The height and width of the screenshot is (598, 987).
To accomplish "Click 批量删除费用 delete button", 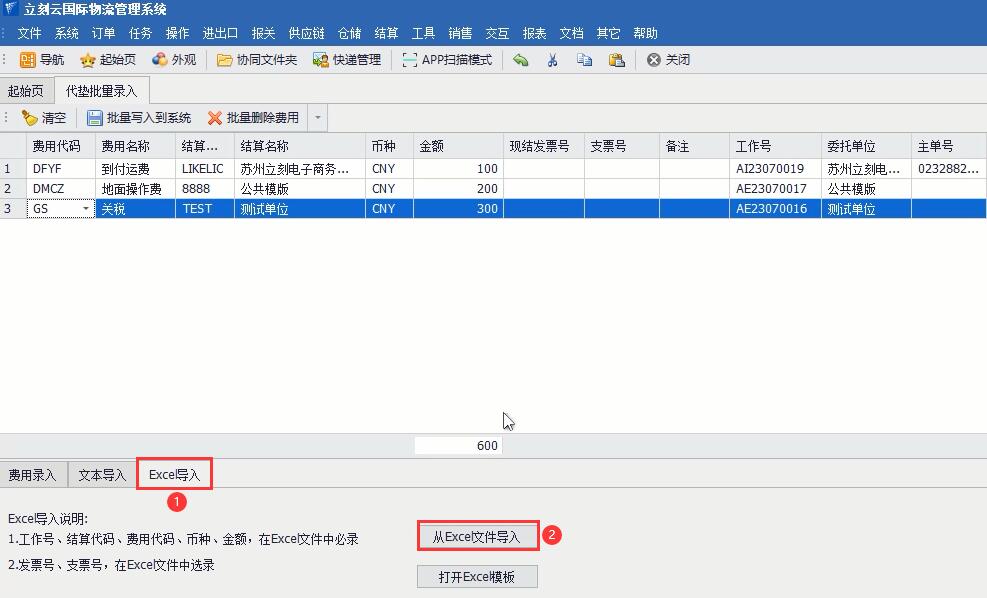I will [253, 118].
